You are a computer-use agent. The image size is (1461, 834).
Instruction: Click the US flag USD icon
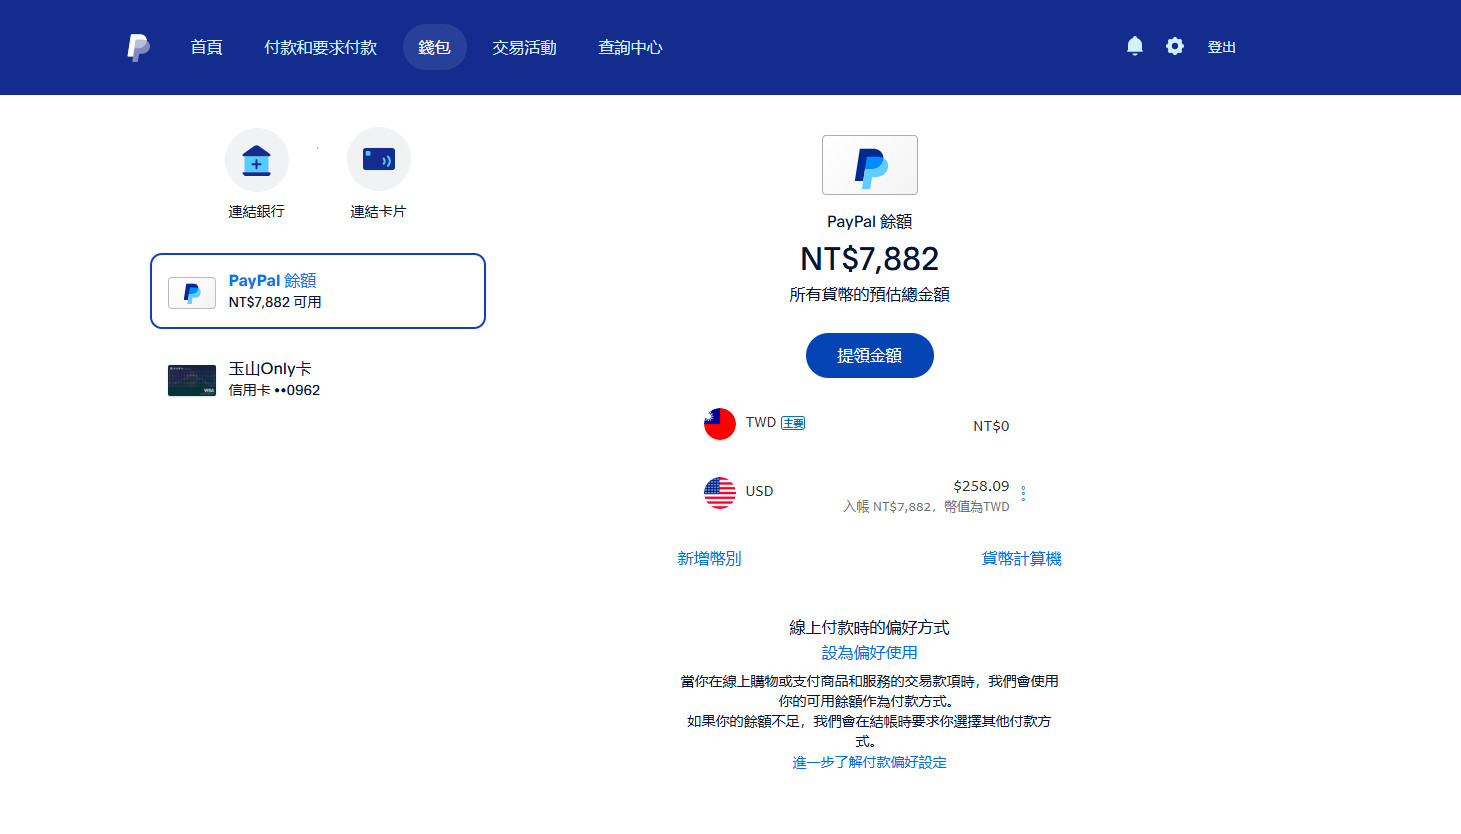pos(719,492)
